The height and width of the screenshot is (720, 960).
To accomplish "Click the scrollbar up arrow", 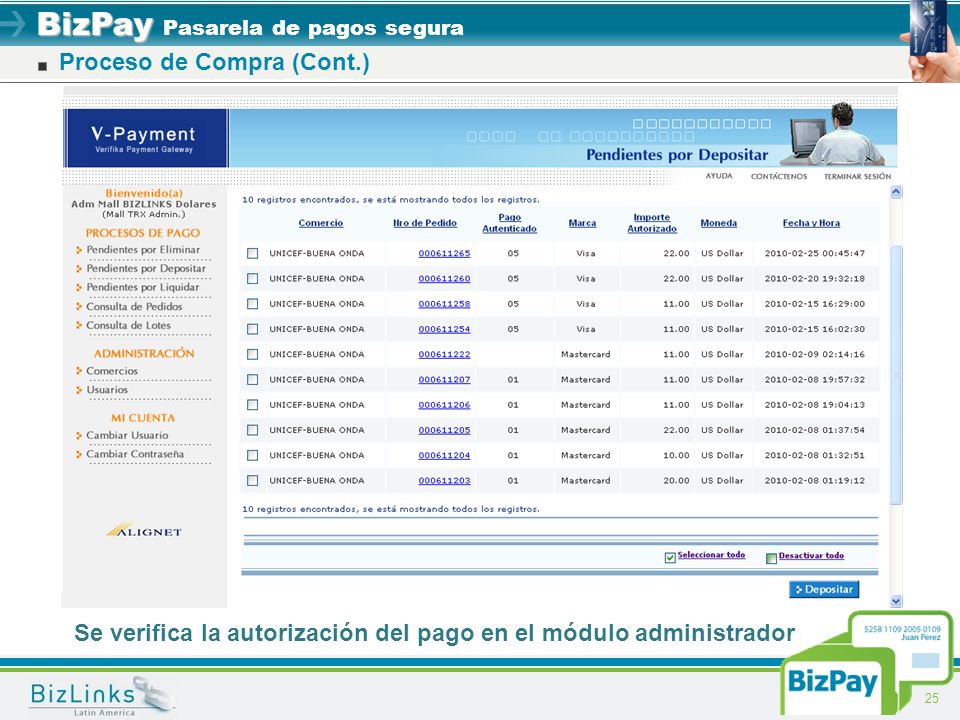I will 896,192.
